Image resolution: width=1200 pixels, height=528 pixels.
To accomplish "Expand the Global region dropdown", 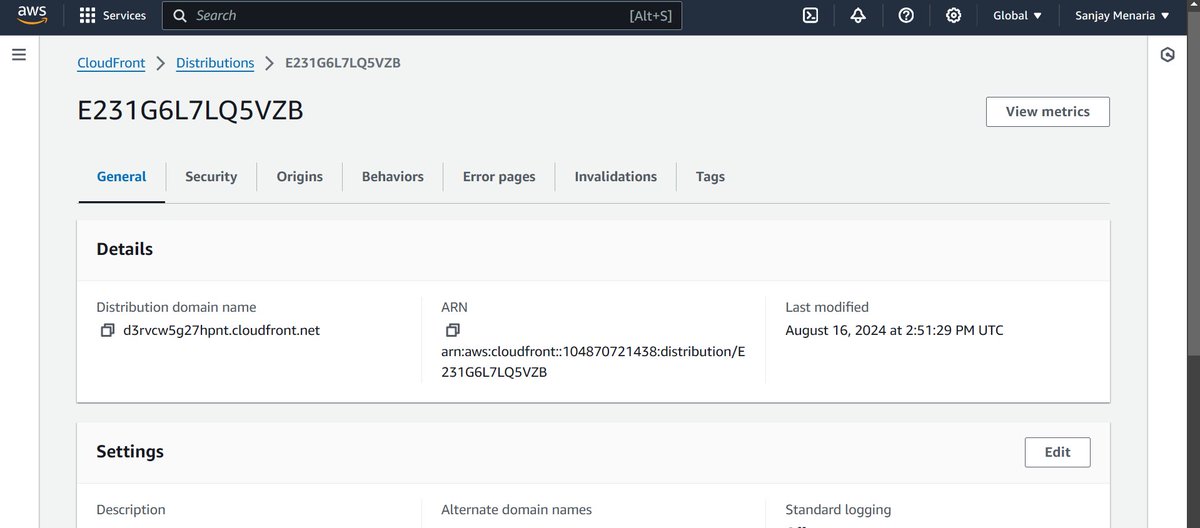I will tap(1017, 16).
